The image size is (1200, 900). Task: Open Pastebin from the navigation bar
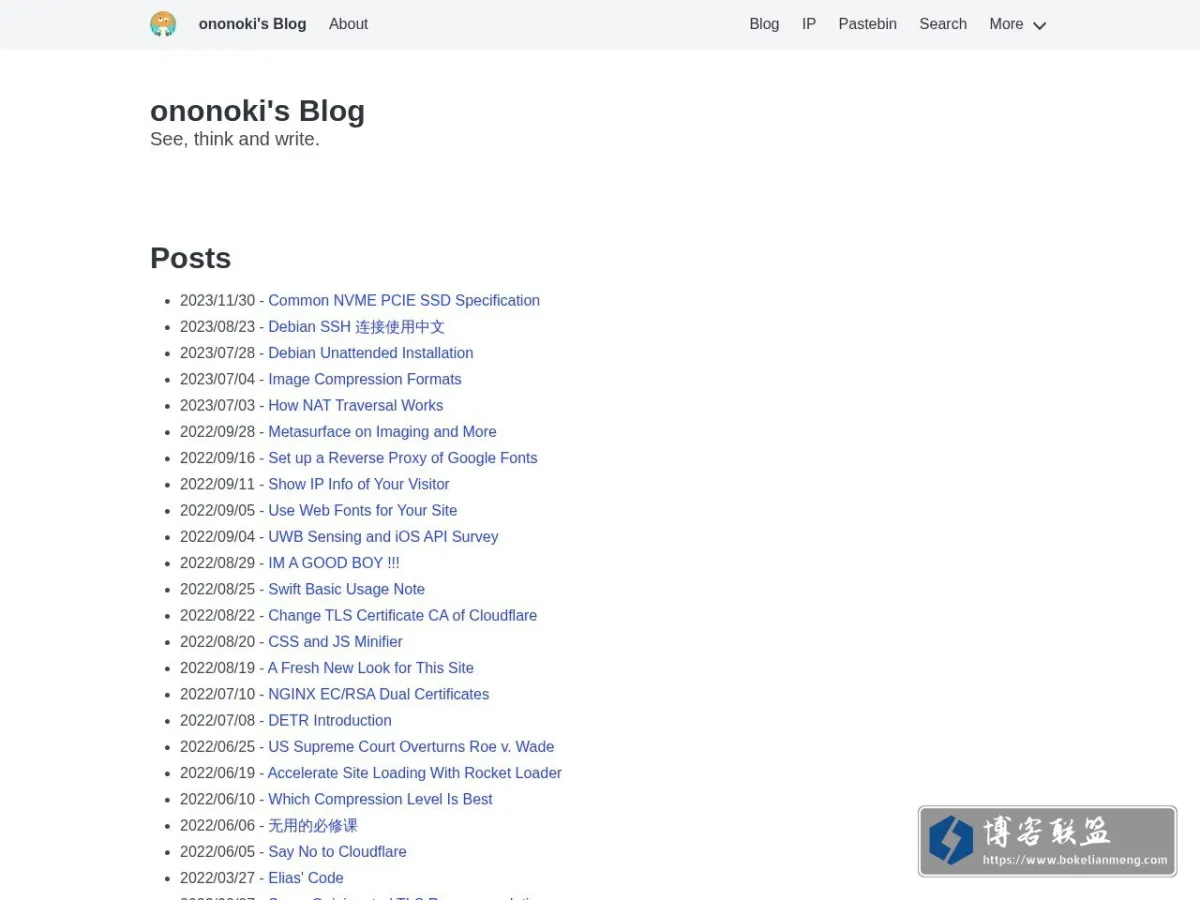[x=867, y=24]
